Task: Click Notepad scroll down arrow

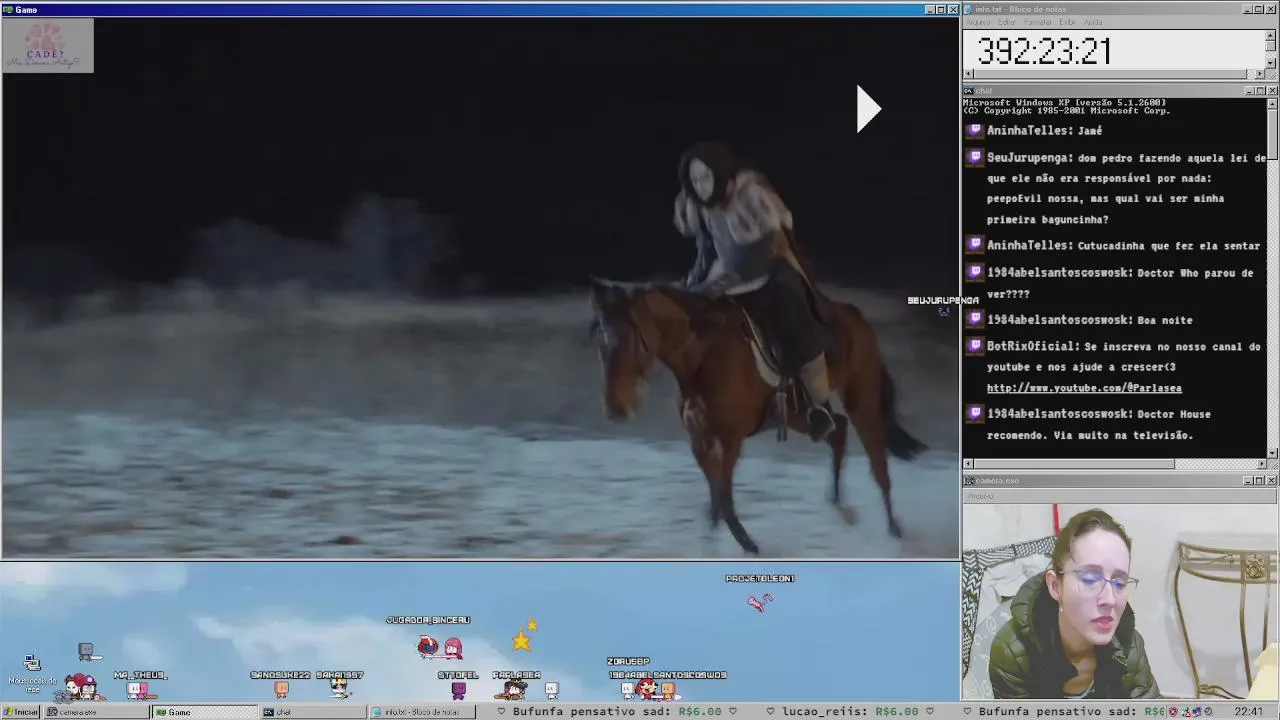Action: tap(1271, 63)
